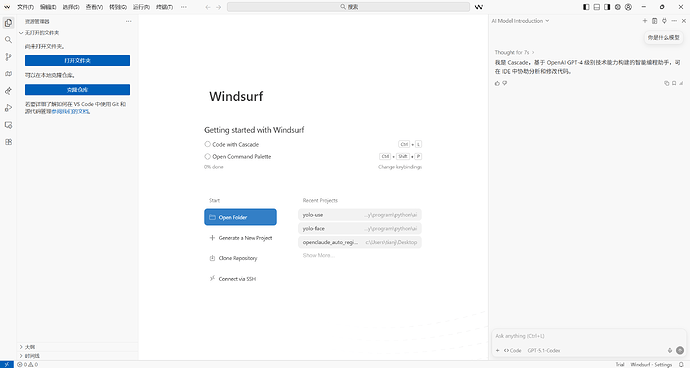Viewport: 690px width, 368px height.
Task: Click Connect via SSH
Action: [x=233, y=279]
